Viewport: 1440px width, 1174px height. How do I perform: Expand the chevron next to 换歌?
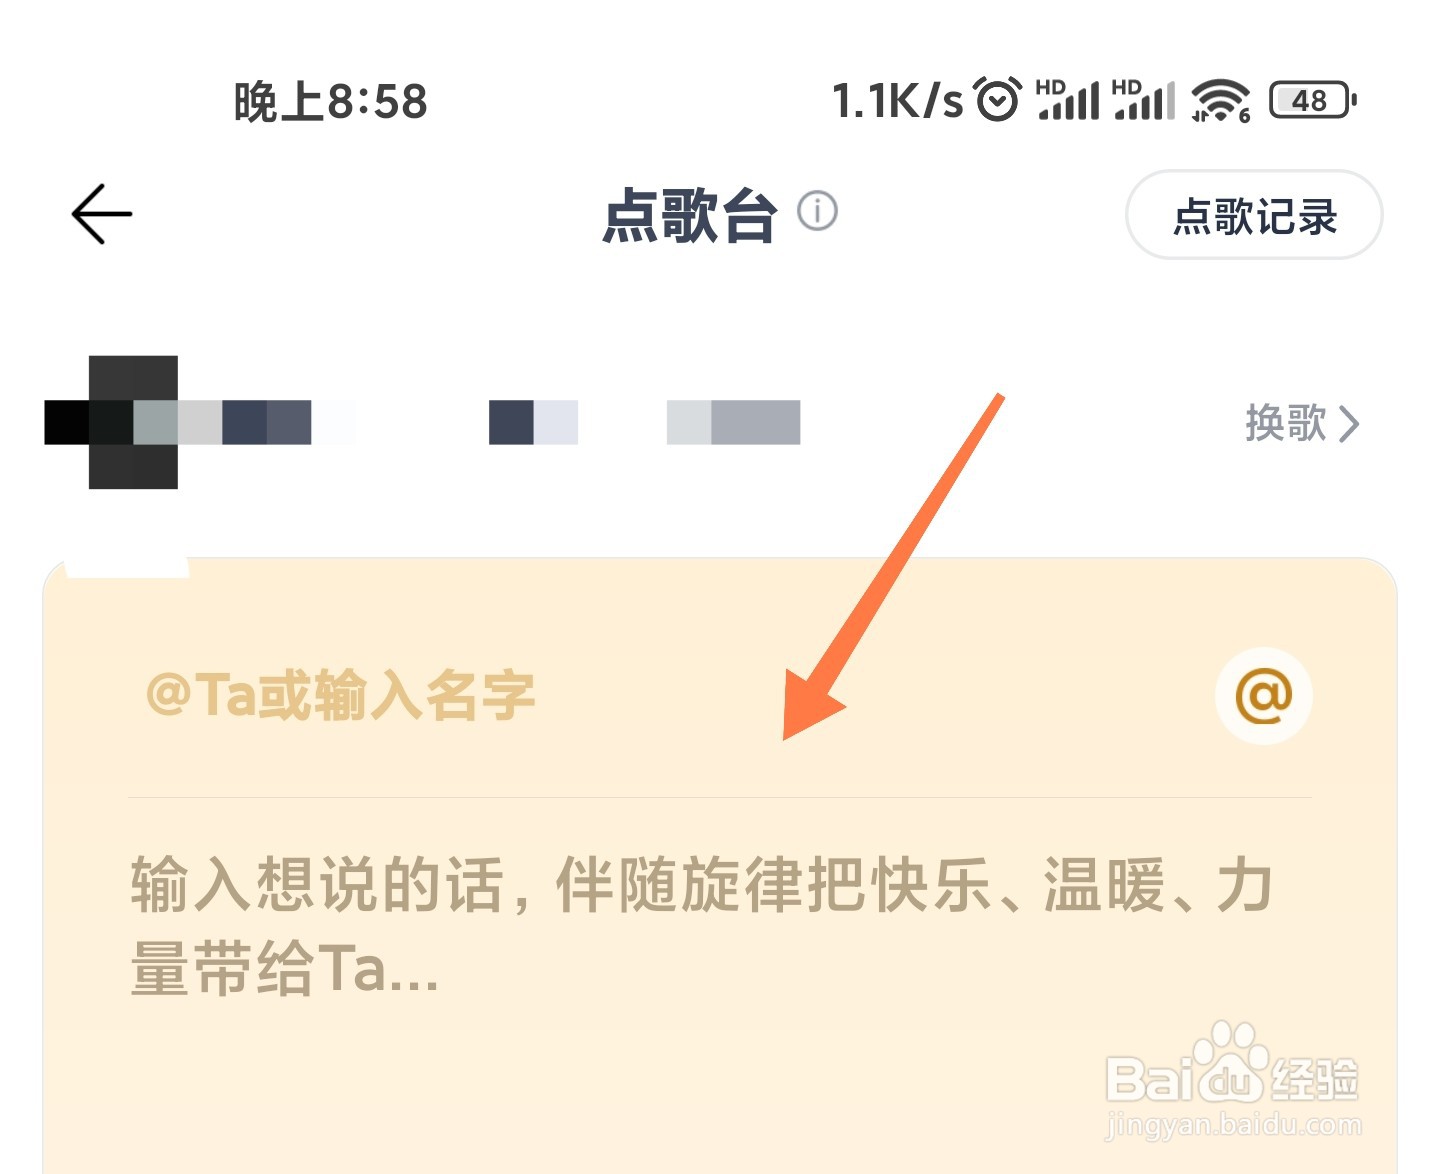(1349, 424)
